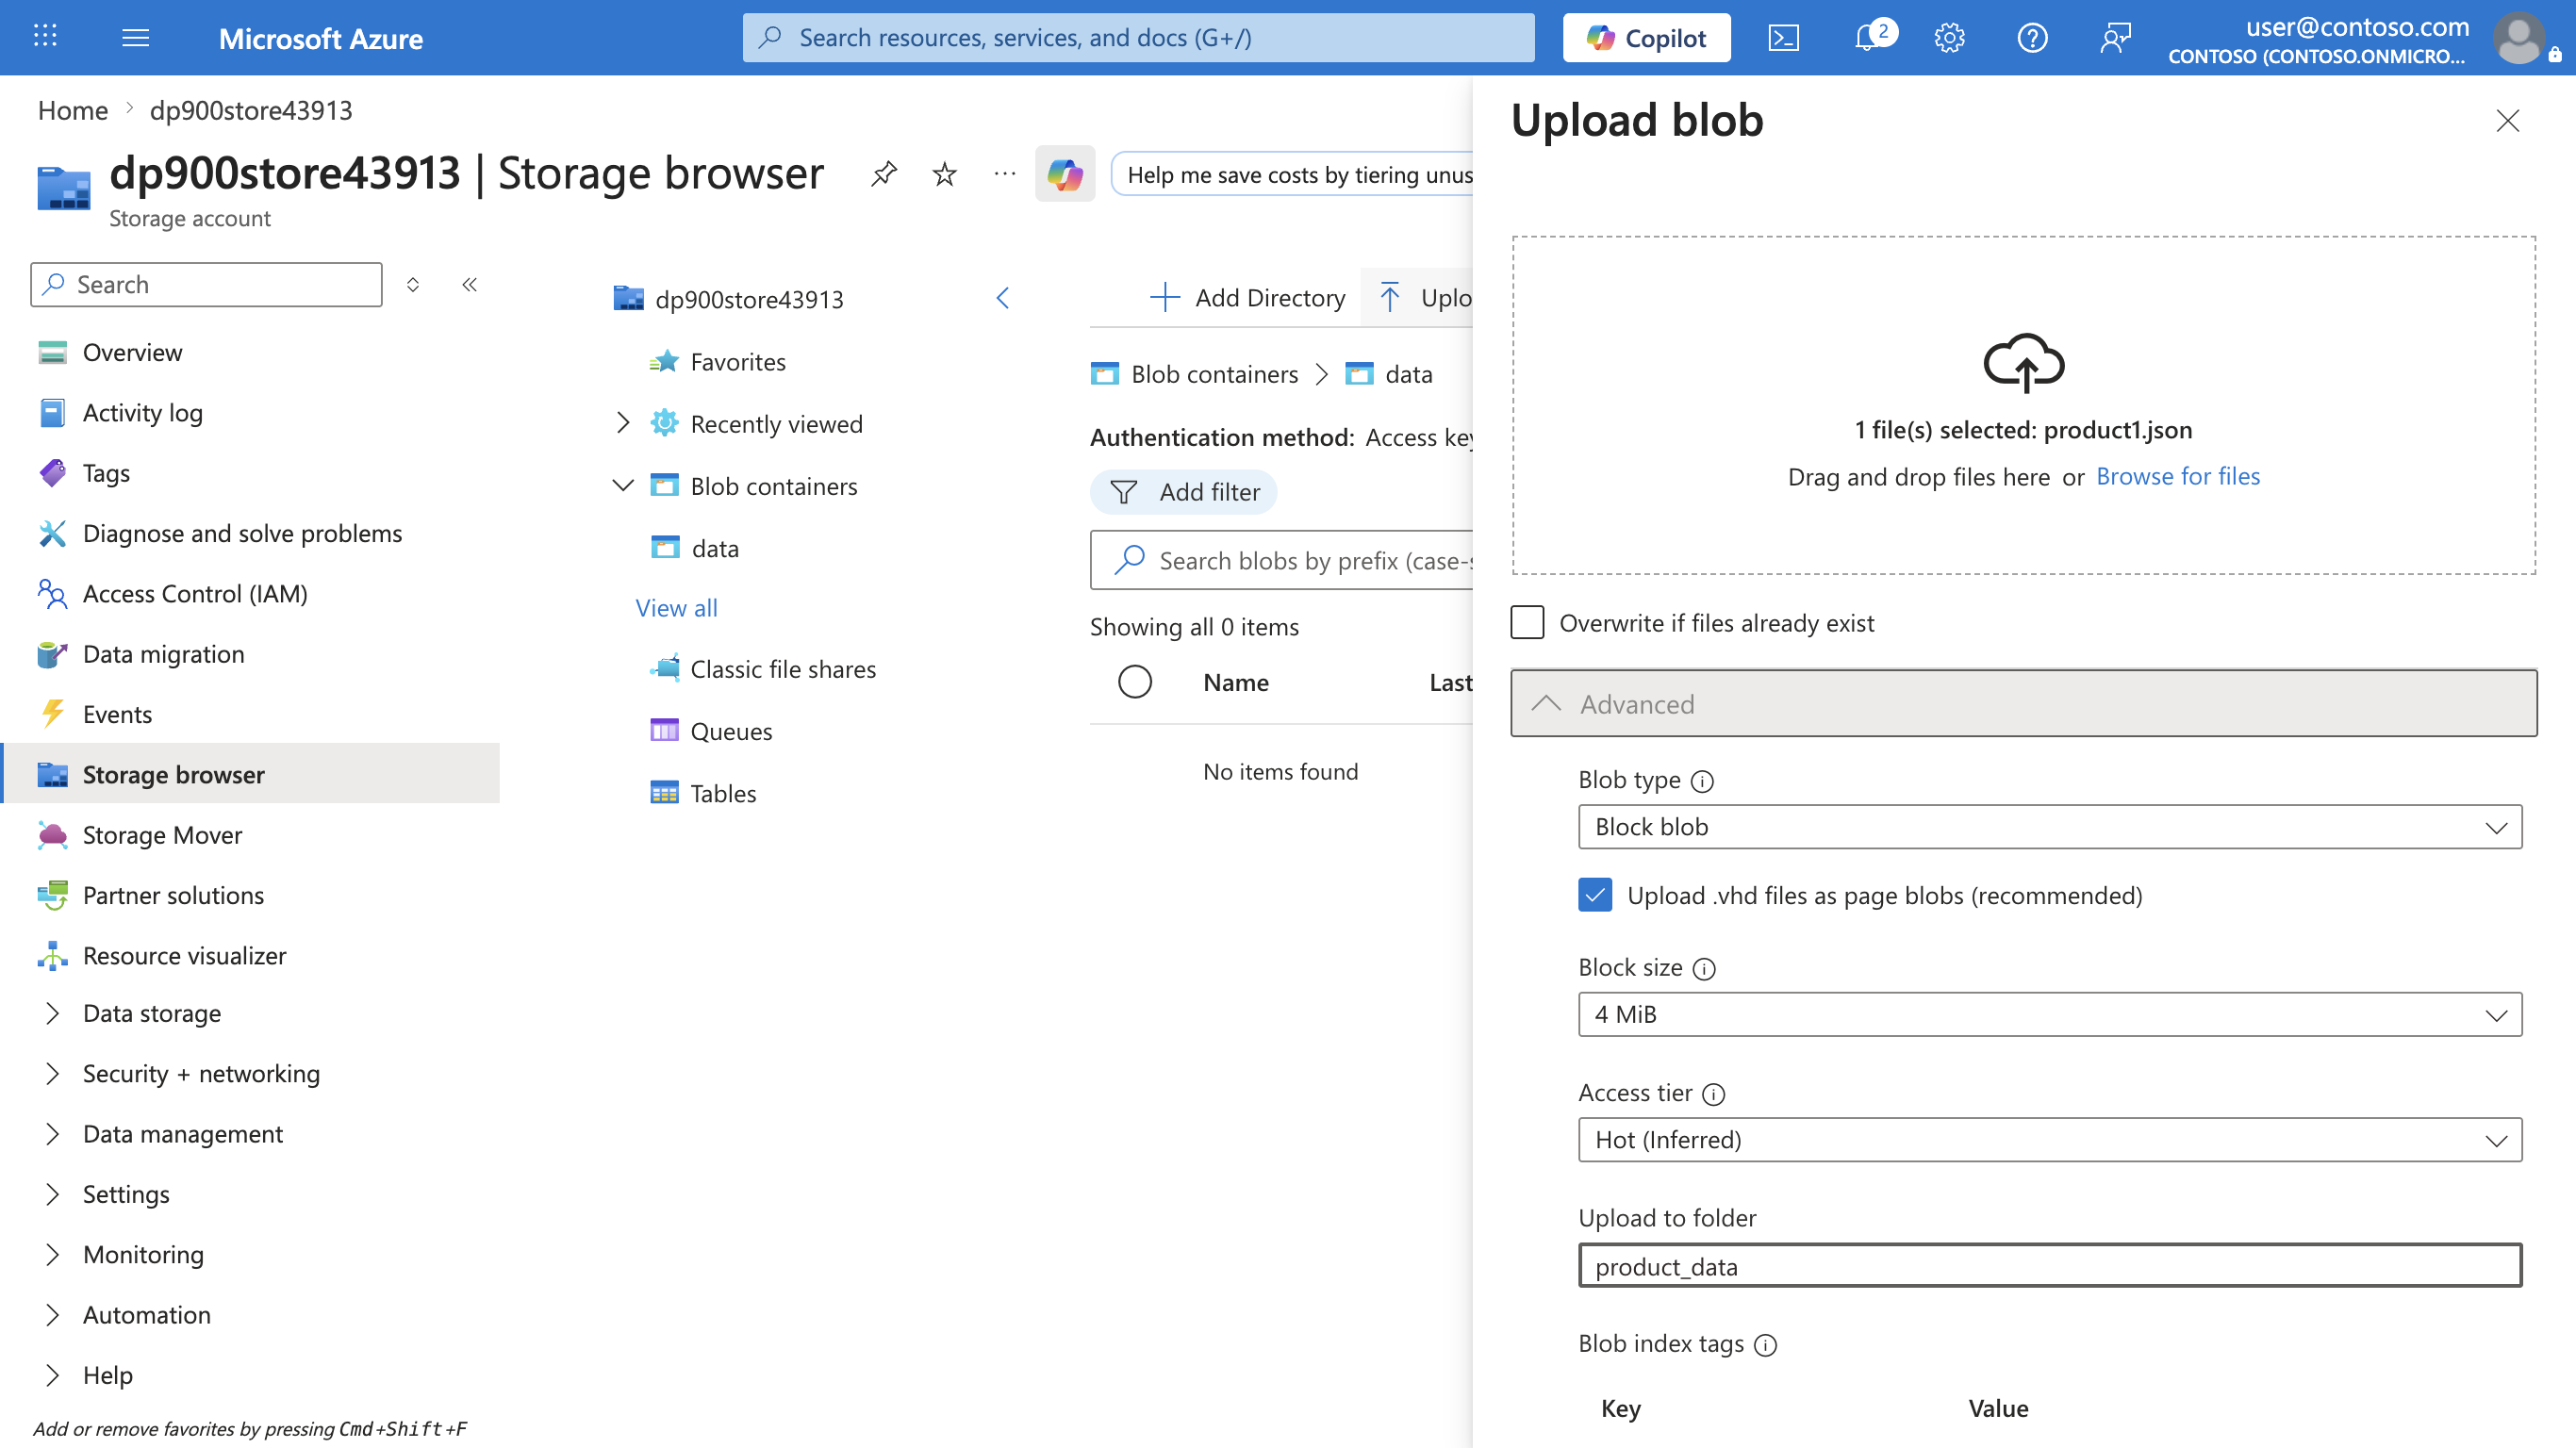Select Storage browser menu item
The image size is (2576, 1448).
click(250, 774)
